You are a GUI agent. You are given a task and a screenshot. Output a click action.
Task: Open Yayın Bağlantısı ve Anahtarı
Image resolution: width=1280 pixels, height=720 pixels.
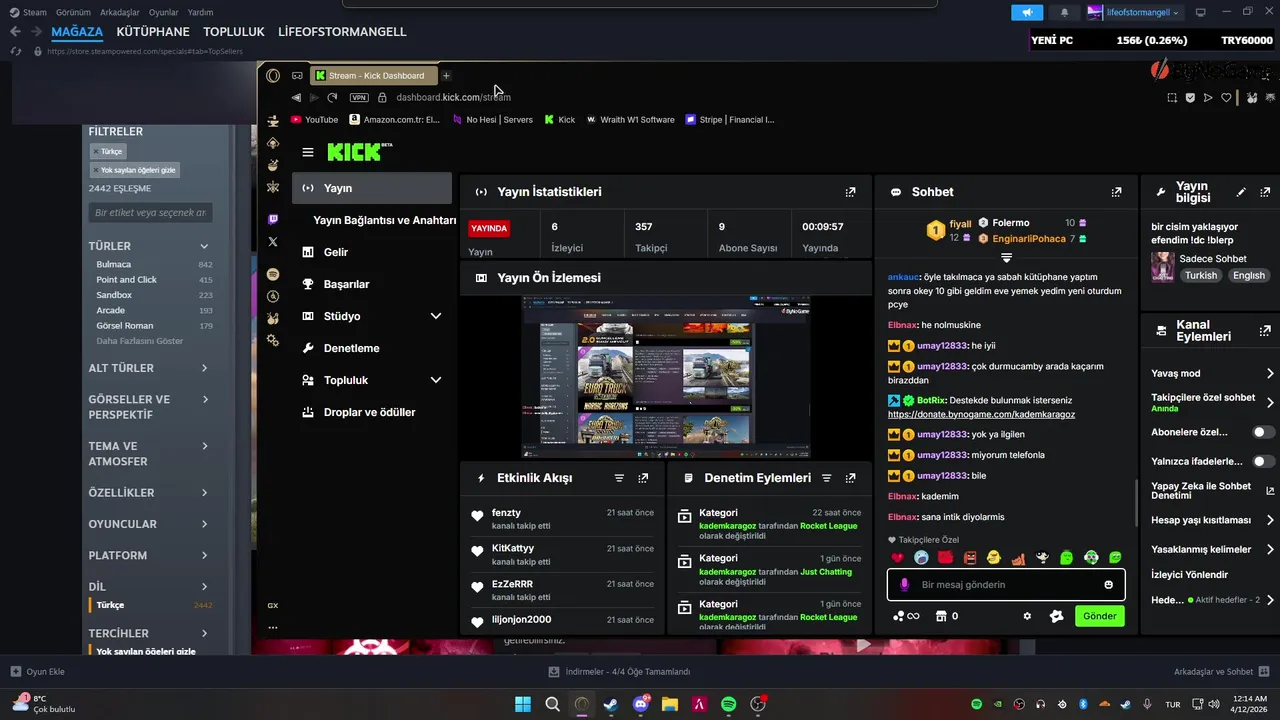(384, 220)
